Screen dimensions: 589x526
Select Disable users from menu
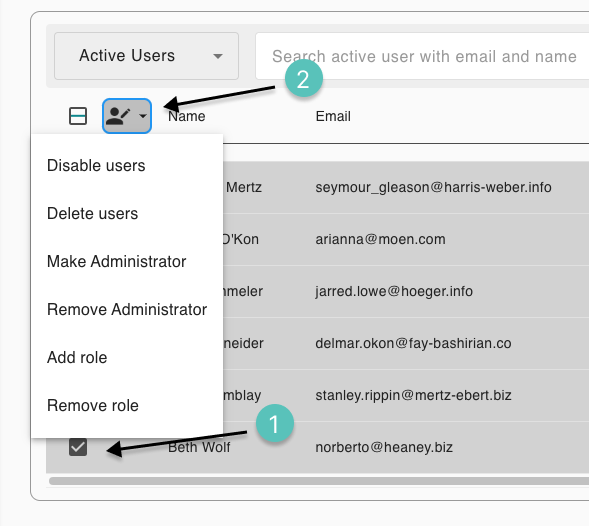(96, 166)
